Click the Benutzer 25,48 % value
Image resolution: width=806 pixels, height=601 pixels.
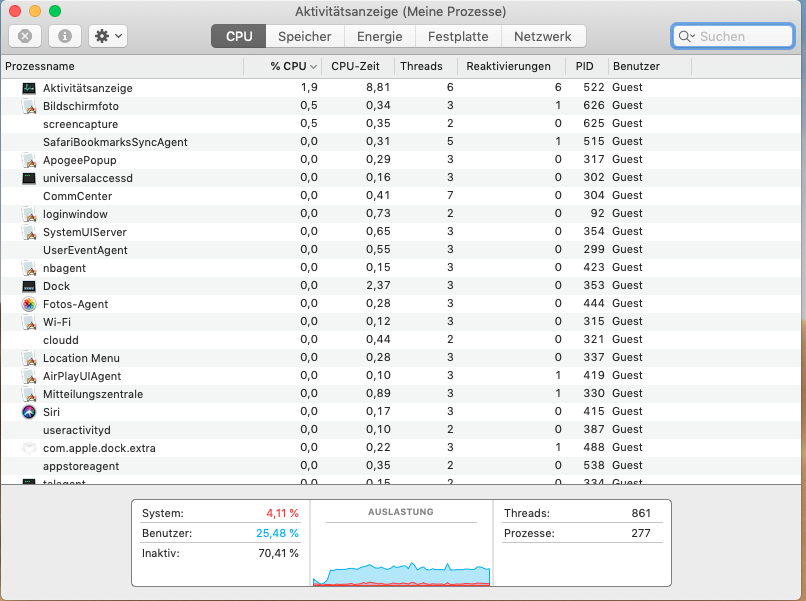278,533
